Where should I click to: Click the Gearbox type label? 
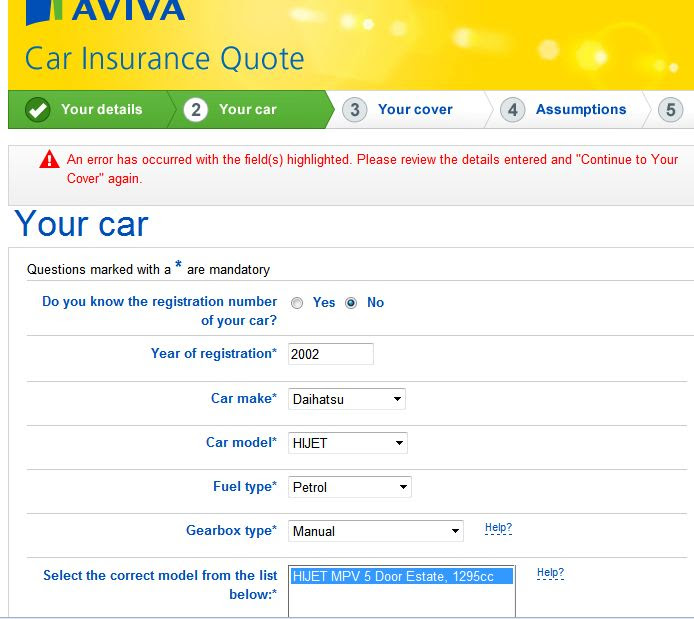coord(231,531)
